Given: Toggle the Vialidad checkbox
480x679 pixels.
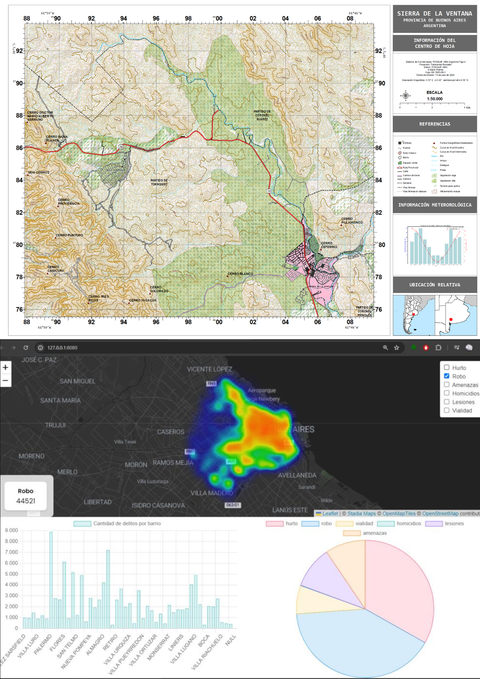Looking at the screenshot, I should (447, 410).
